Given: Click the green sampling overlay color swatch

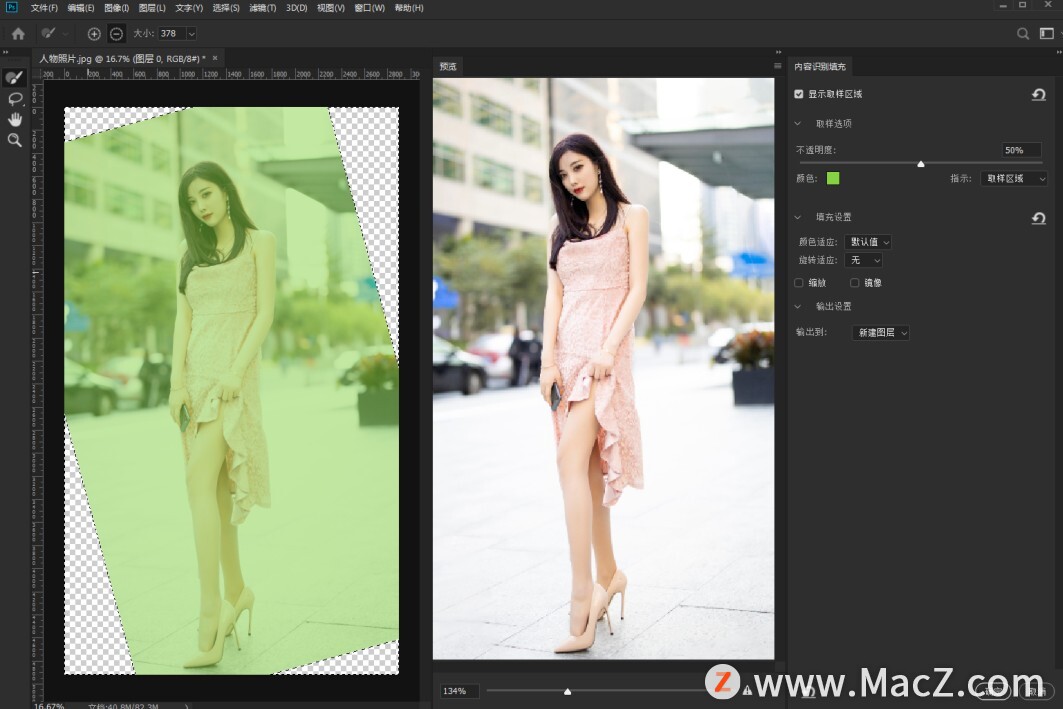Looking at the screenshot, I should tap(833, 178).
